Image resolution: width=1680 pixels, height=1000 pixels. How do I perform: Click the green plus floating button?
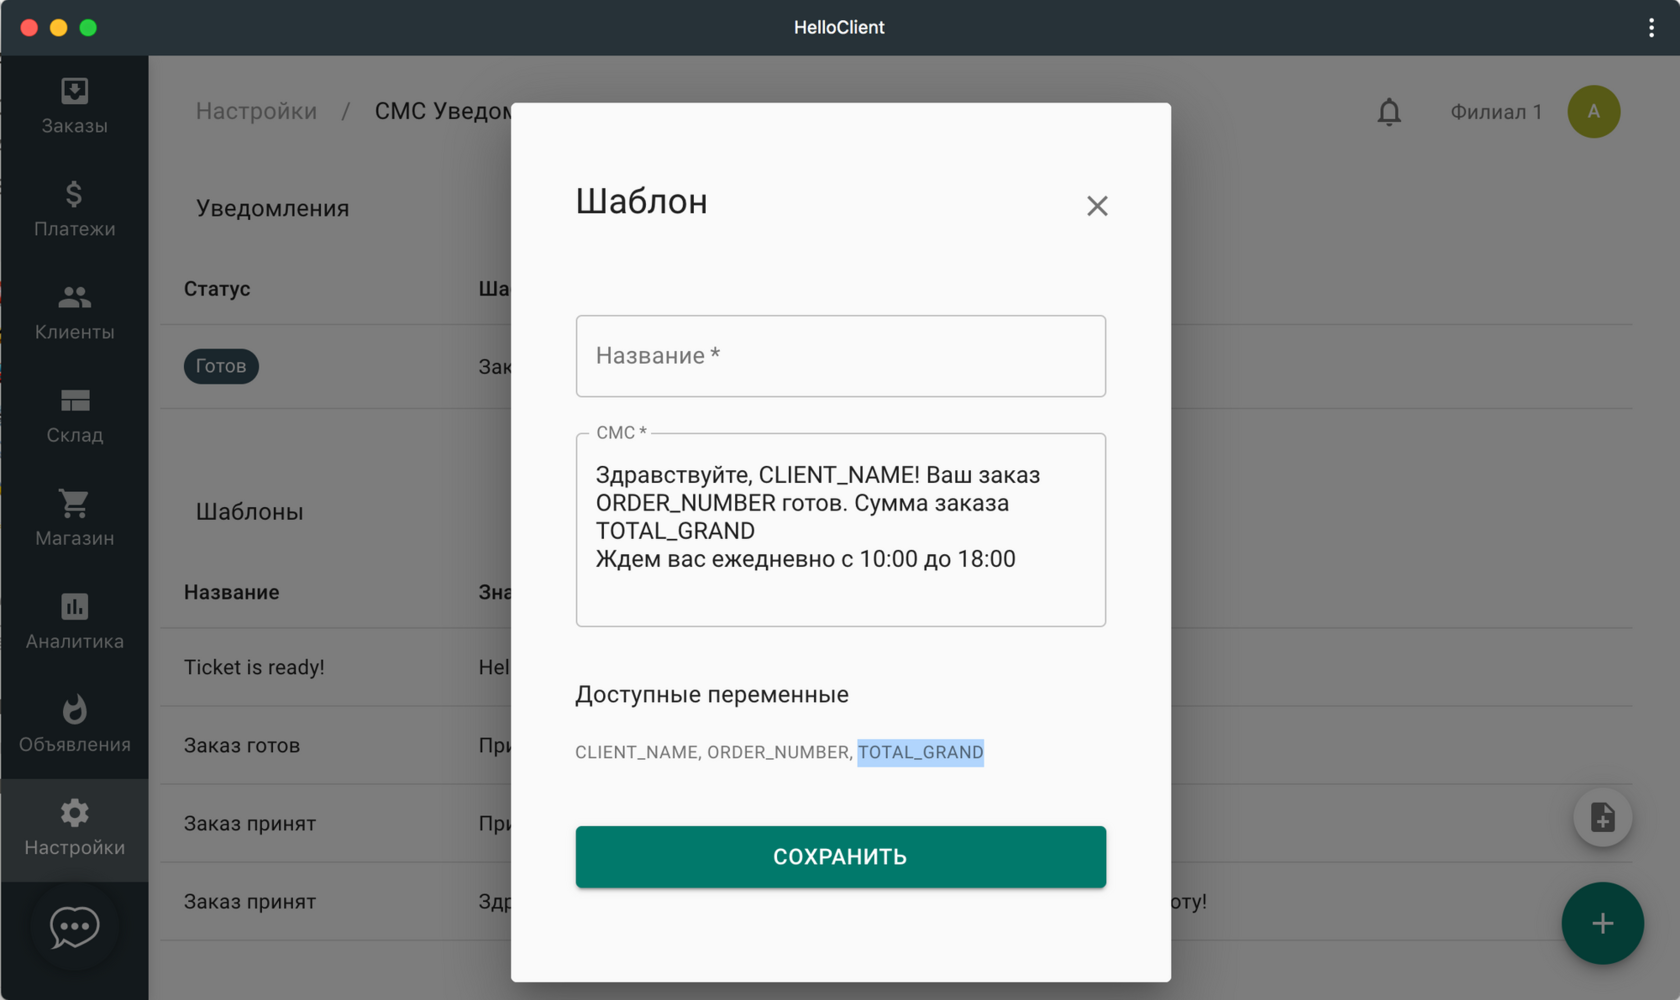pyautogui.click(x=1602, y=923)
